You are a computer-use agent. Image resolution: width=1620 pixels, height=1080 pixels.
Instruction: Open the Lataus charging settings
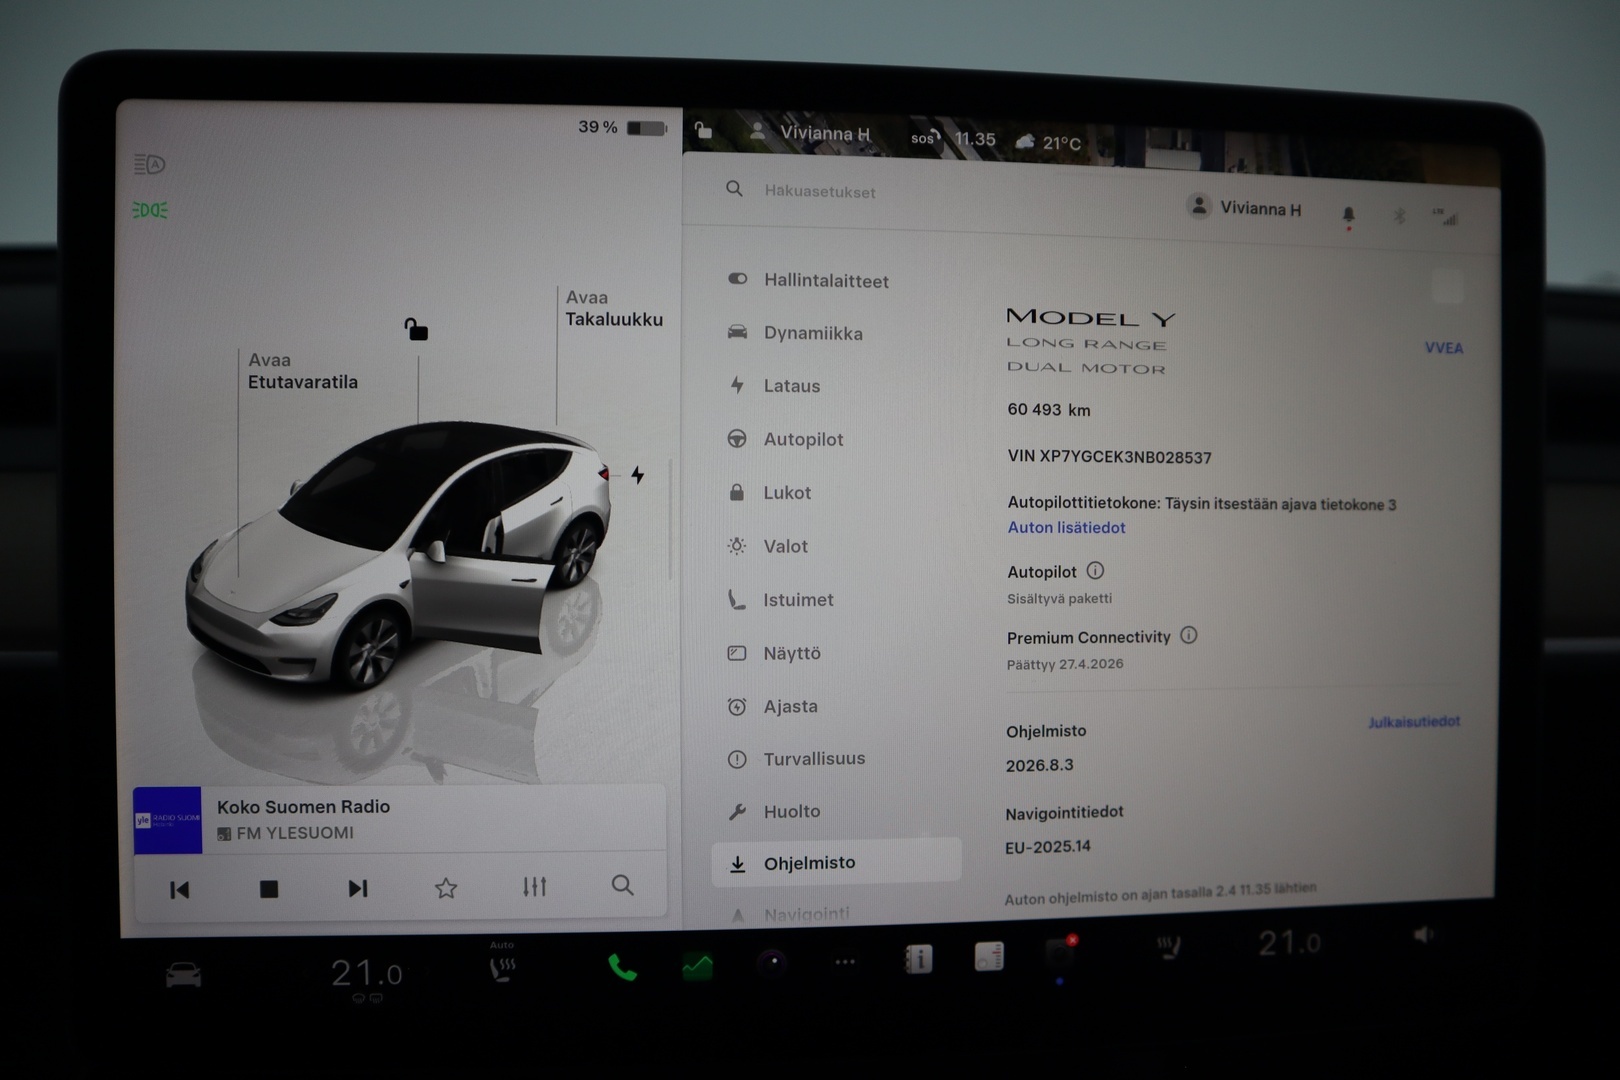792,386
